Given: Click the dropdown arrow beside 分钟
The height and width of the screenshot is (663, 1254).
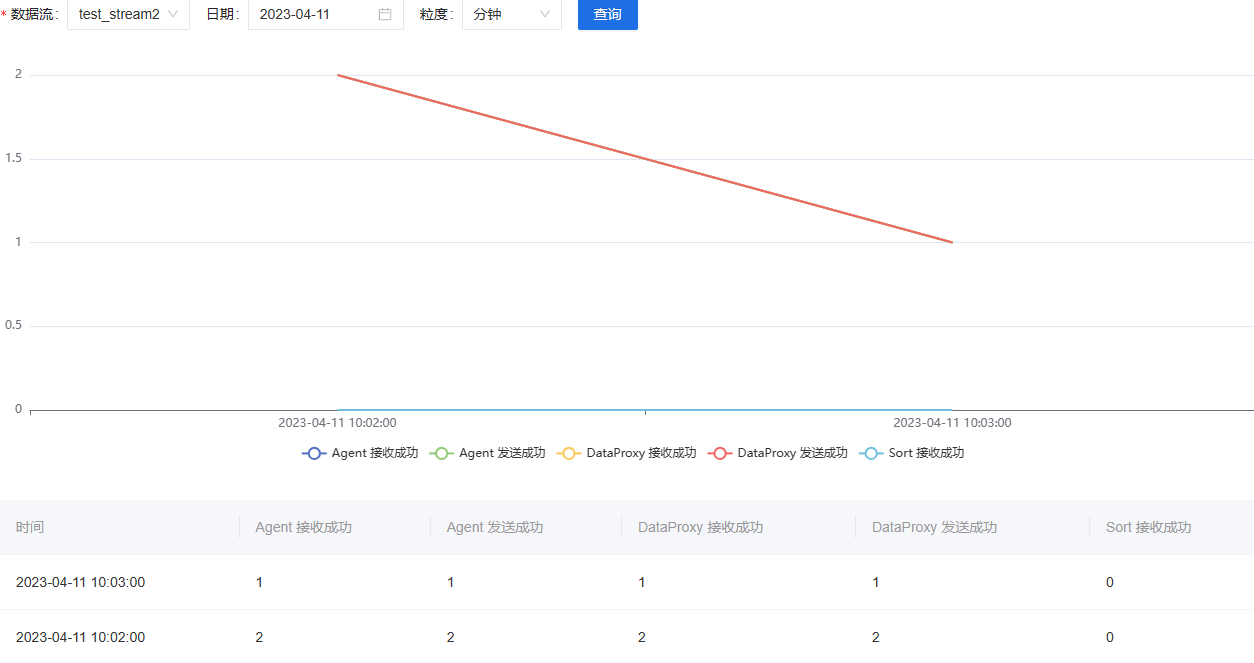Looking at the screenshot, I should click(x=545, y=14).
